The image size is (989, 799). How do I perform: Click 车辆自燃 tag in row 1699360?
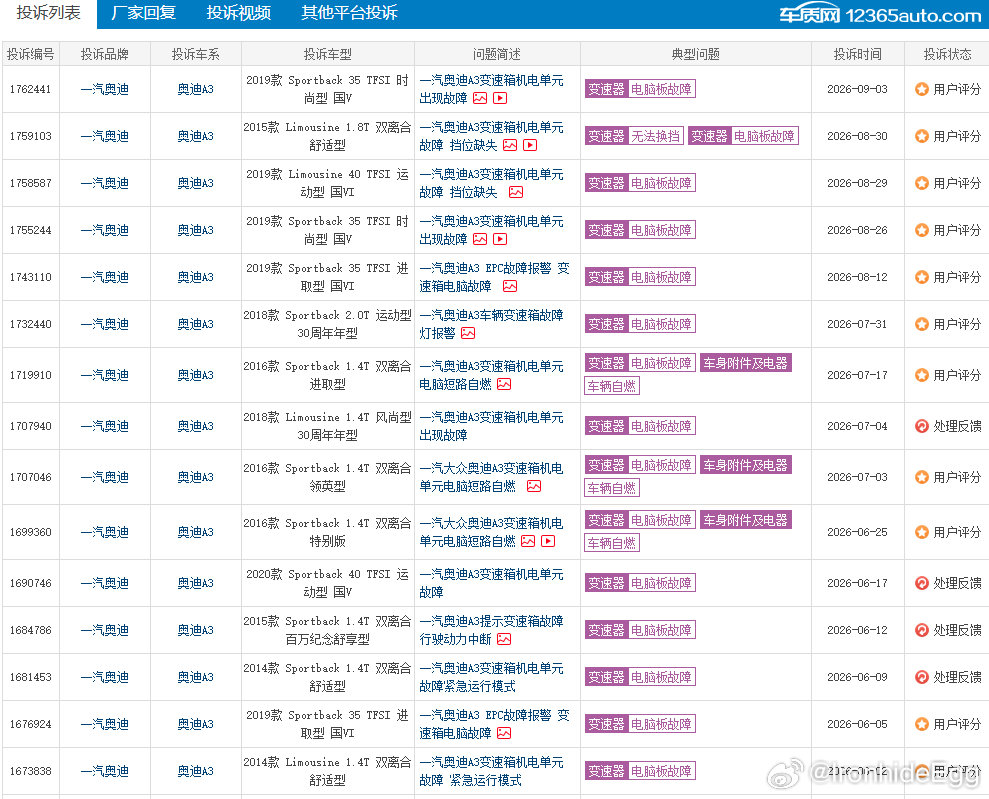[x=612, y=543]
